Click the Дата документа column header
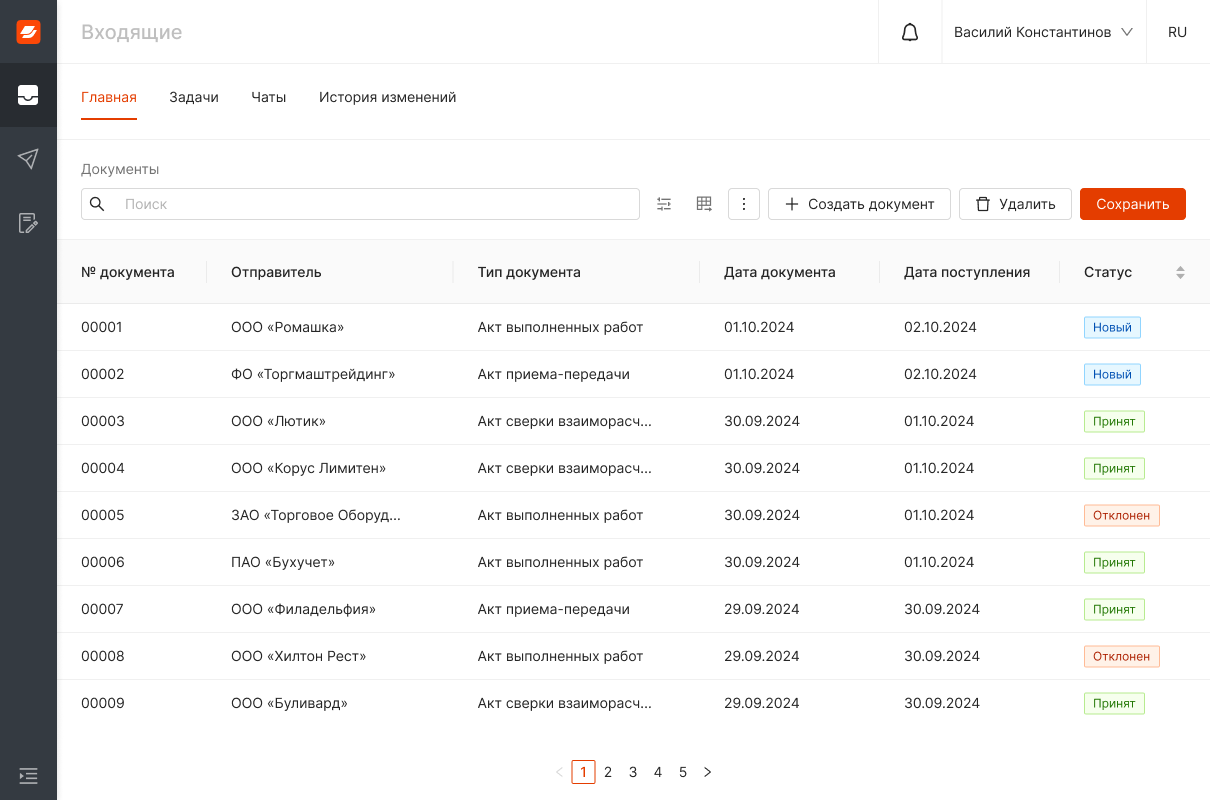Screen dimensions: 1210x800 click(x=780, y=272)
